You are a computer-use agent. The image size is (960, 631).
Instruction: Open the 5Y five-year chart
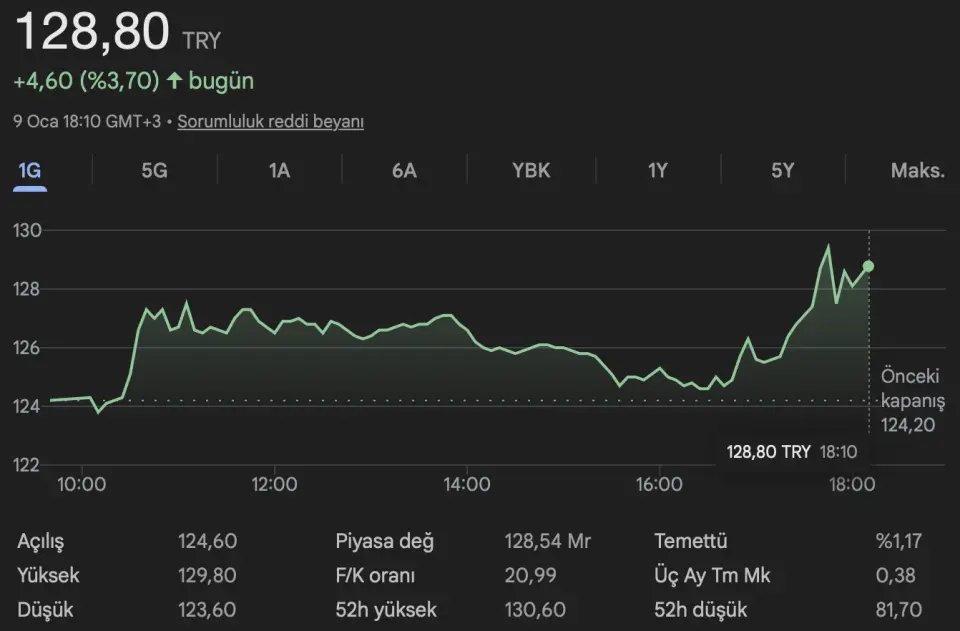tap(782, 170)
